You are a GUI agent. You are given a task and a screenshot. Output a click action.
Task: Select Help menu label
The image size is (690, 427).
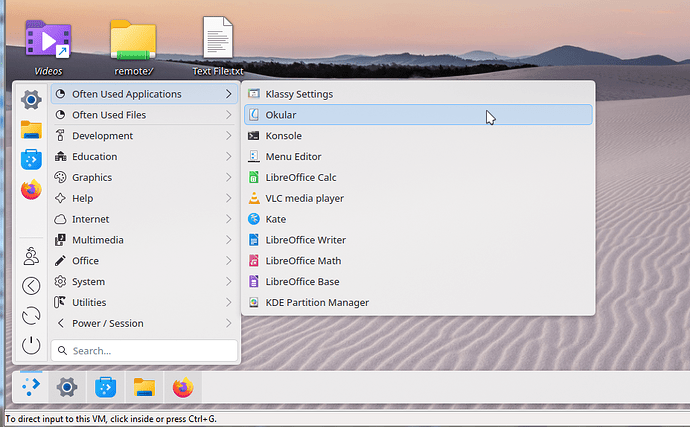(x=83, y=198)
